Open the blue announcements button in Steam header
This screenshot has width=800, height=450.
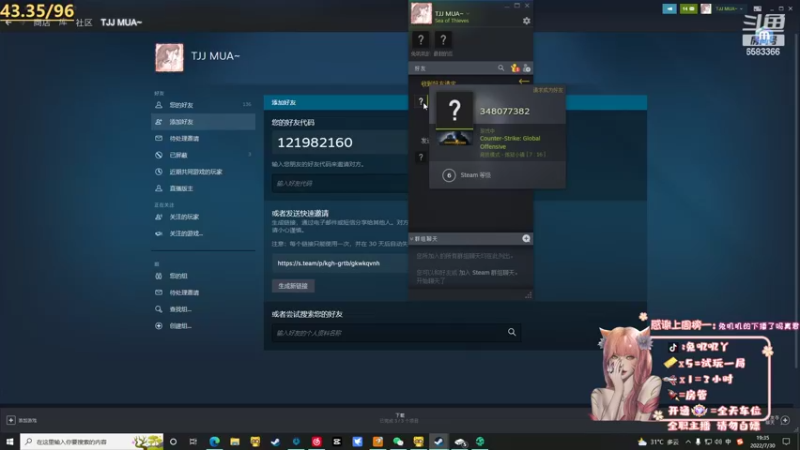click(x=669, y=9)
